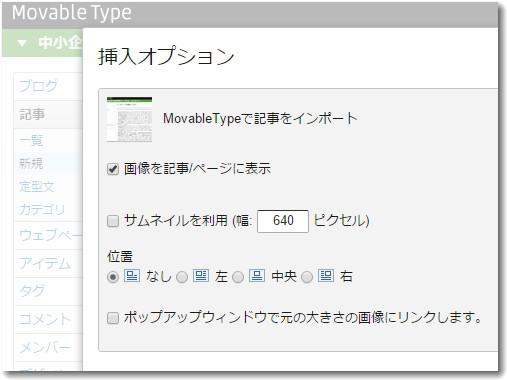Screen dimensions: 507x380
Task: Expand the '中小企' site dropdown arrow
Action: 22,43
